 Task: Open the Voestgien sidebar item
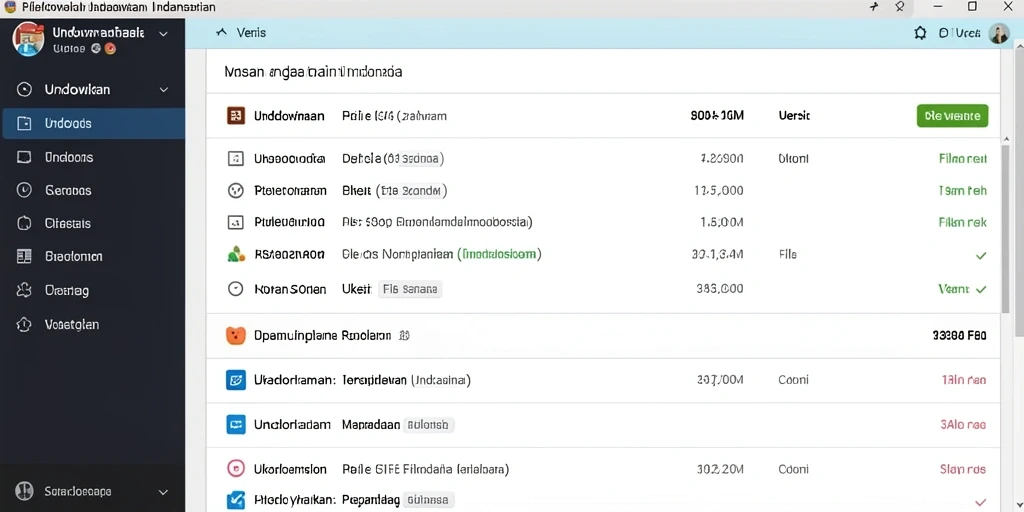pos(93,325)
